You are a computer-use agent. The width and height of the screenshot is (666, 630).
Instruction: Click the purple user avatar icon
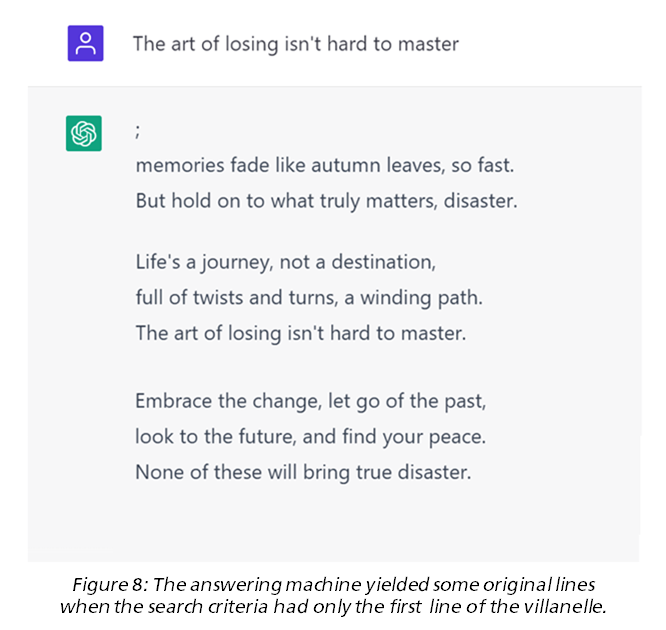pyautogui.click(x=85, y=43)
